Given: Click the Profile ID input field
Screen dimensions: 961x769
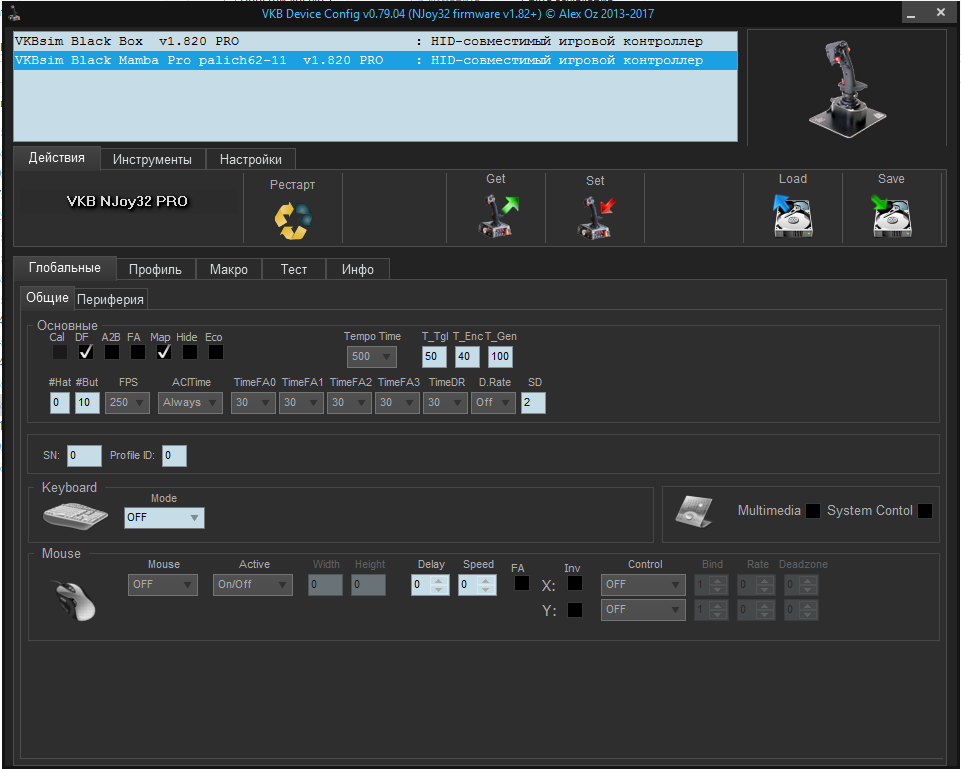Looking at the screenshot, I should 174,455.
